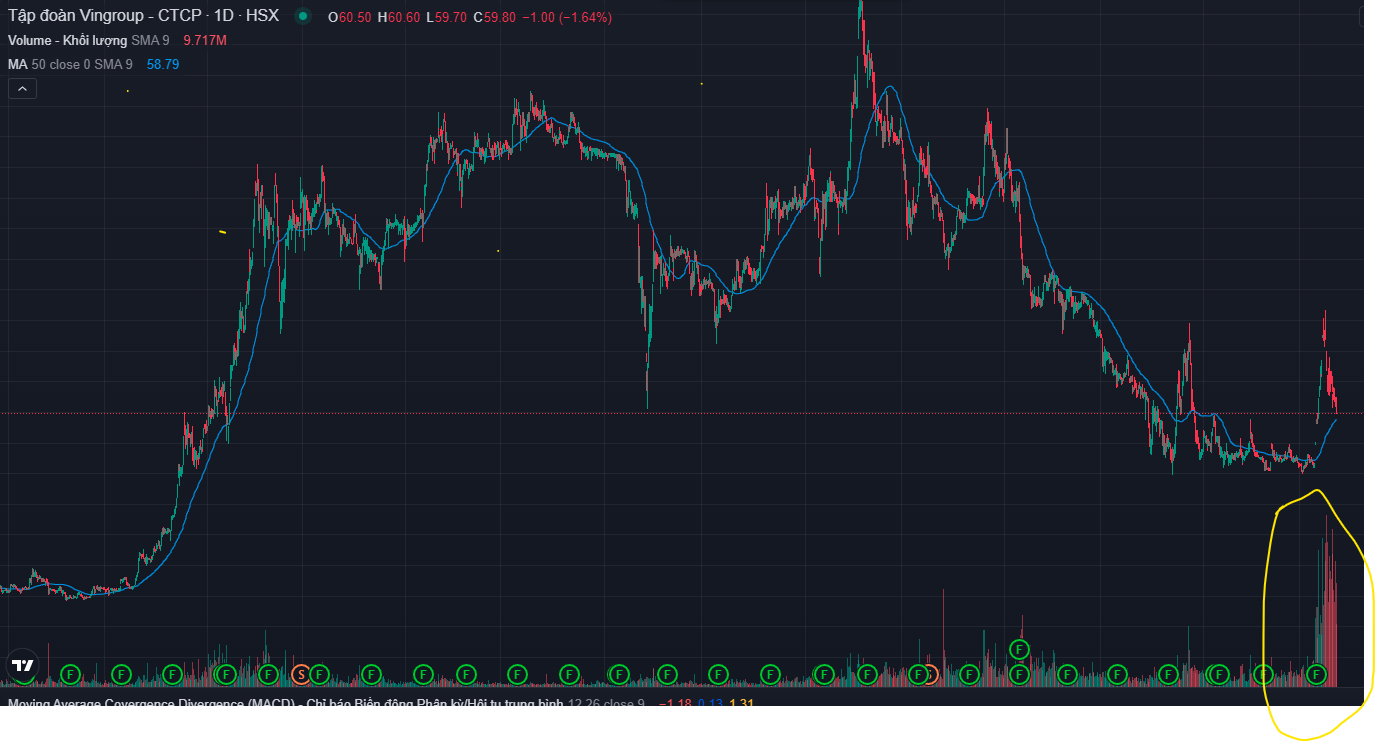
Task: Click the red MACD value −1.18
Action: coord(676,705)
